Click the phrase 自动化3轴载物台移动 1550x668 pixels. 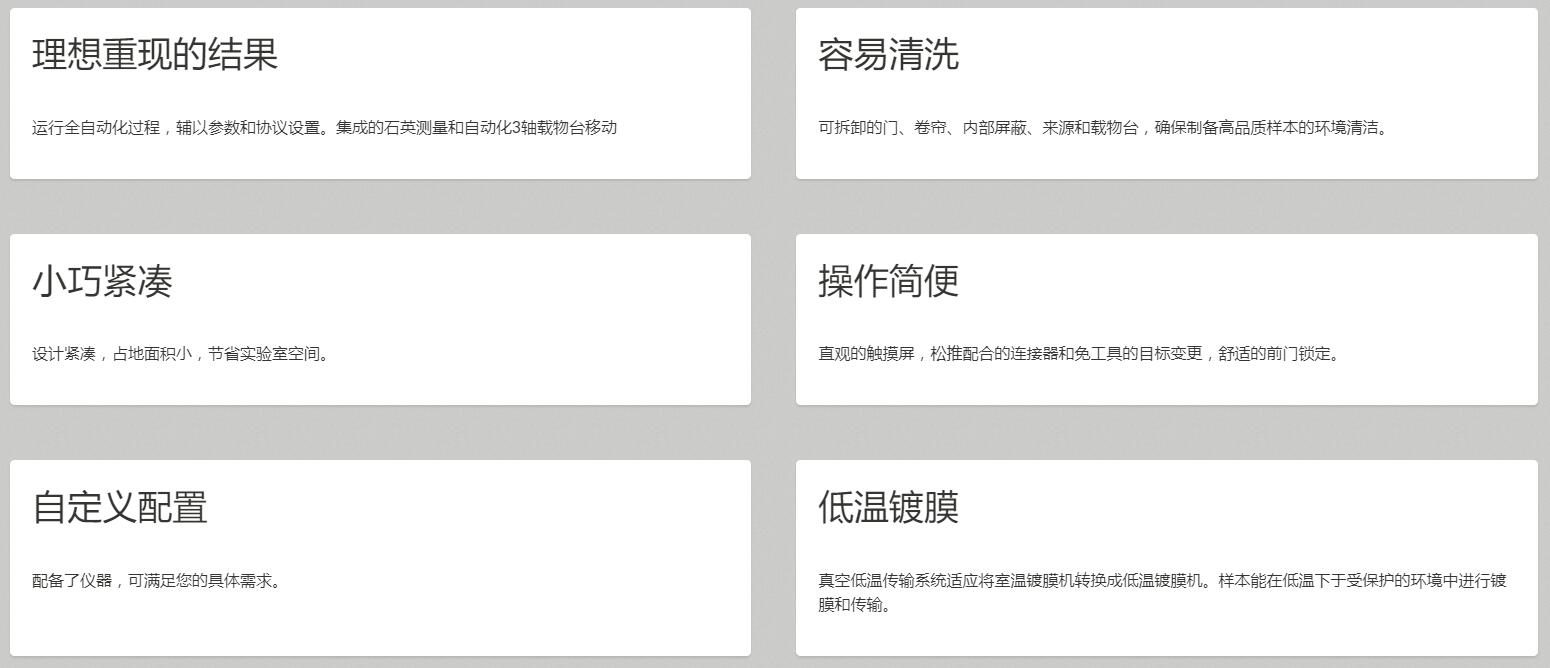(x=541, y=128)
